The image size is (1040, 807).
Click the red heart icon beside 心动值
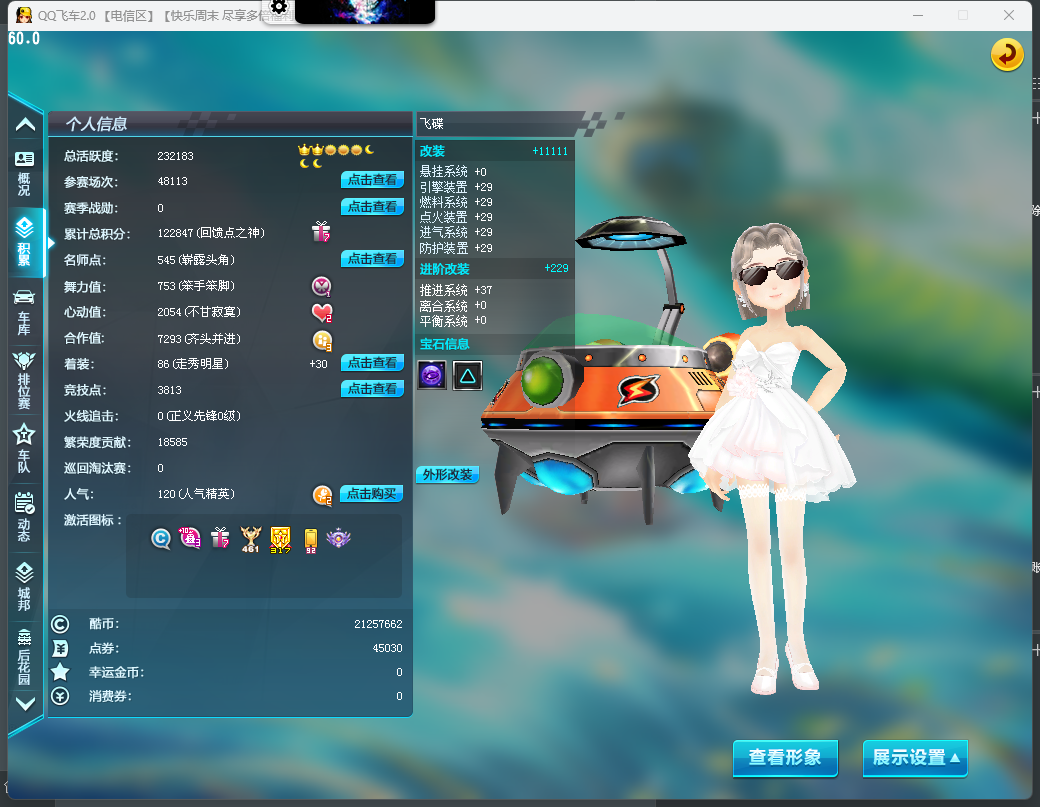(x=322, y=312)
